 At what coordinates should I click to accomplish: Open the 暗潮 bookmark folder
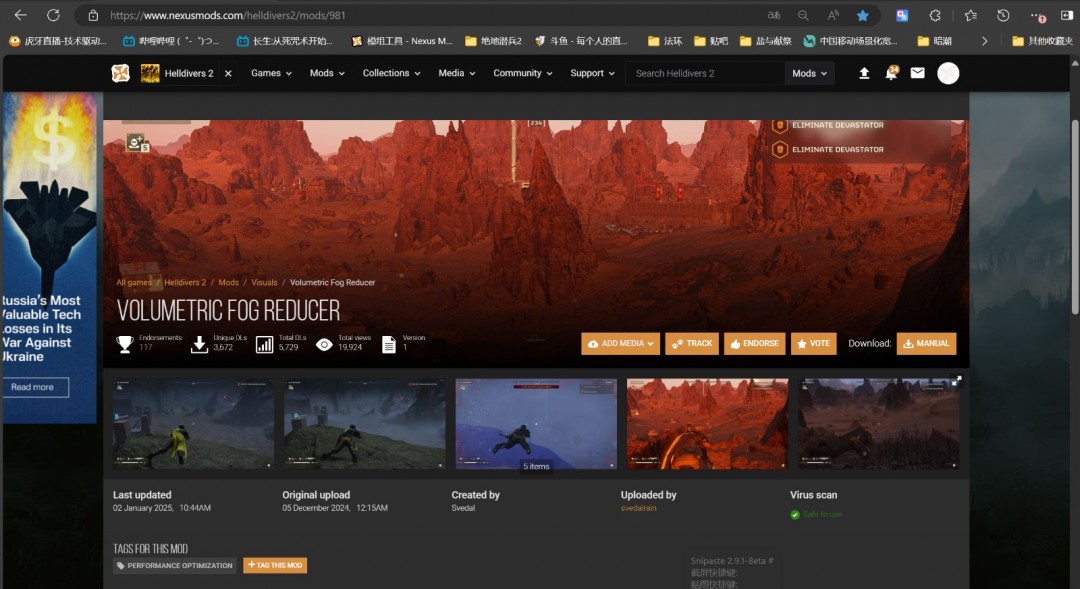pyautogui.click(x=935, y=41)
